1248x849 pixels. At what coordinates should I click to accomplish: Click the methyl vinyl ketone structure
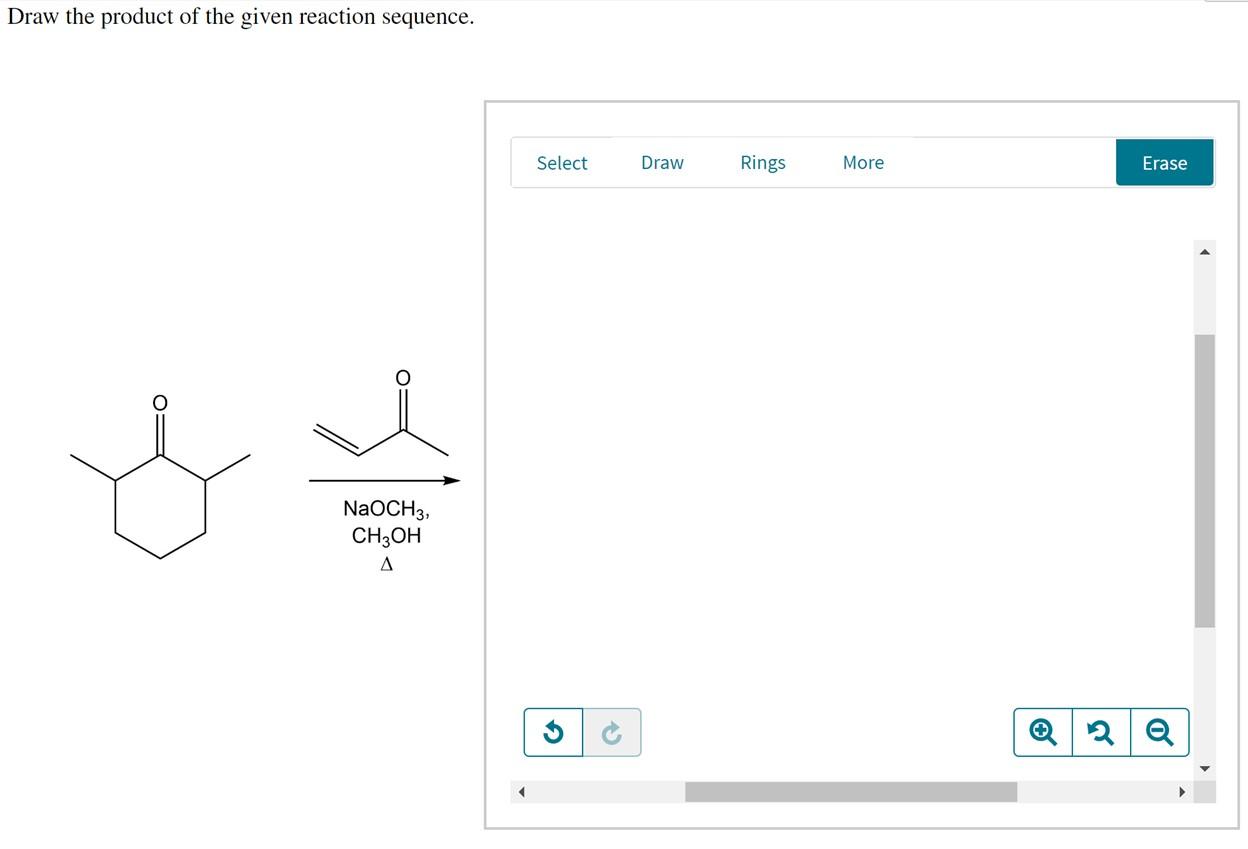pos(381,414)
